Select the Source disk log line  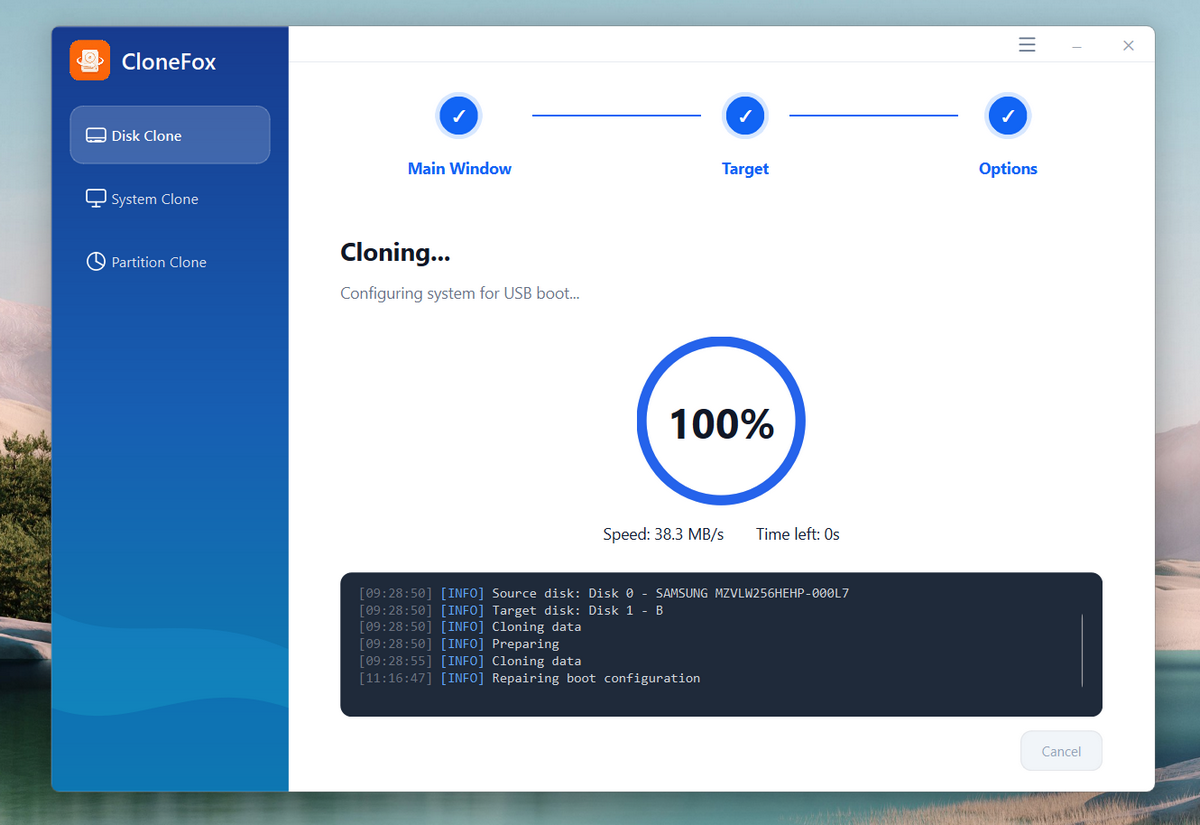point(603,593)
